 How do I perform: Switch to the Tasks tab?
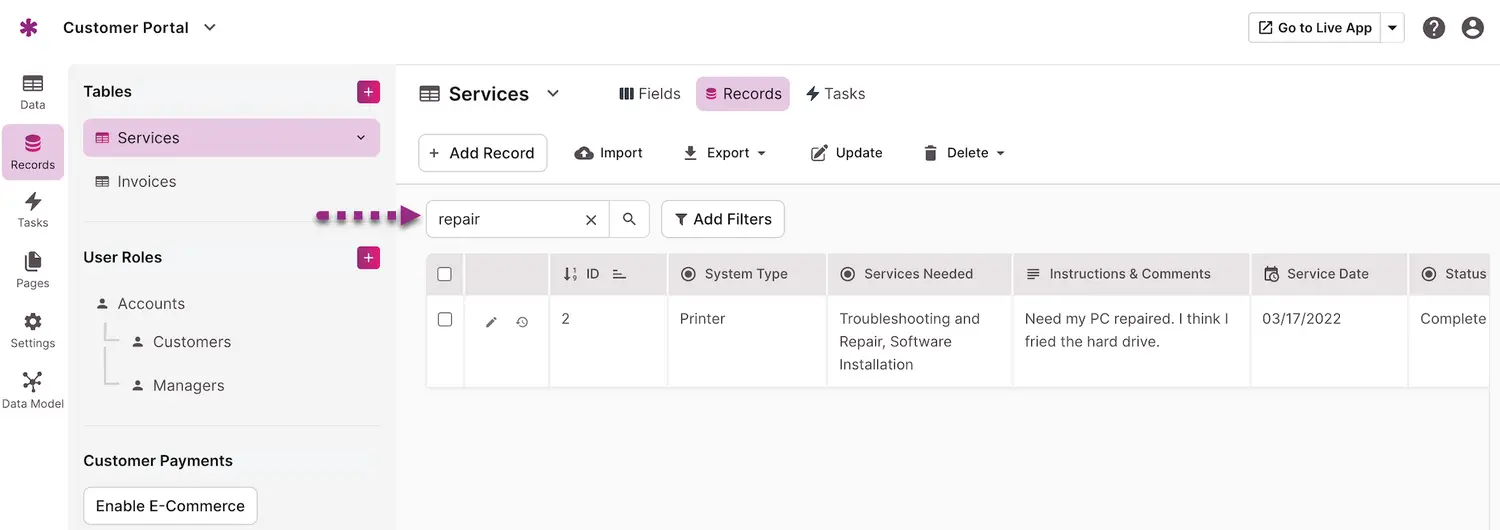[x=835, y=94]
